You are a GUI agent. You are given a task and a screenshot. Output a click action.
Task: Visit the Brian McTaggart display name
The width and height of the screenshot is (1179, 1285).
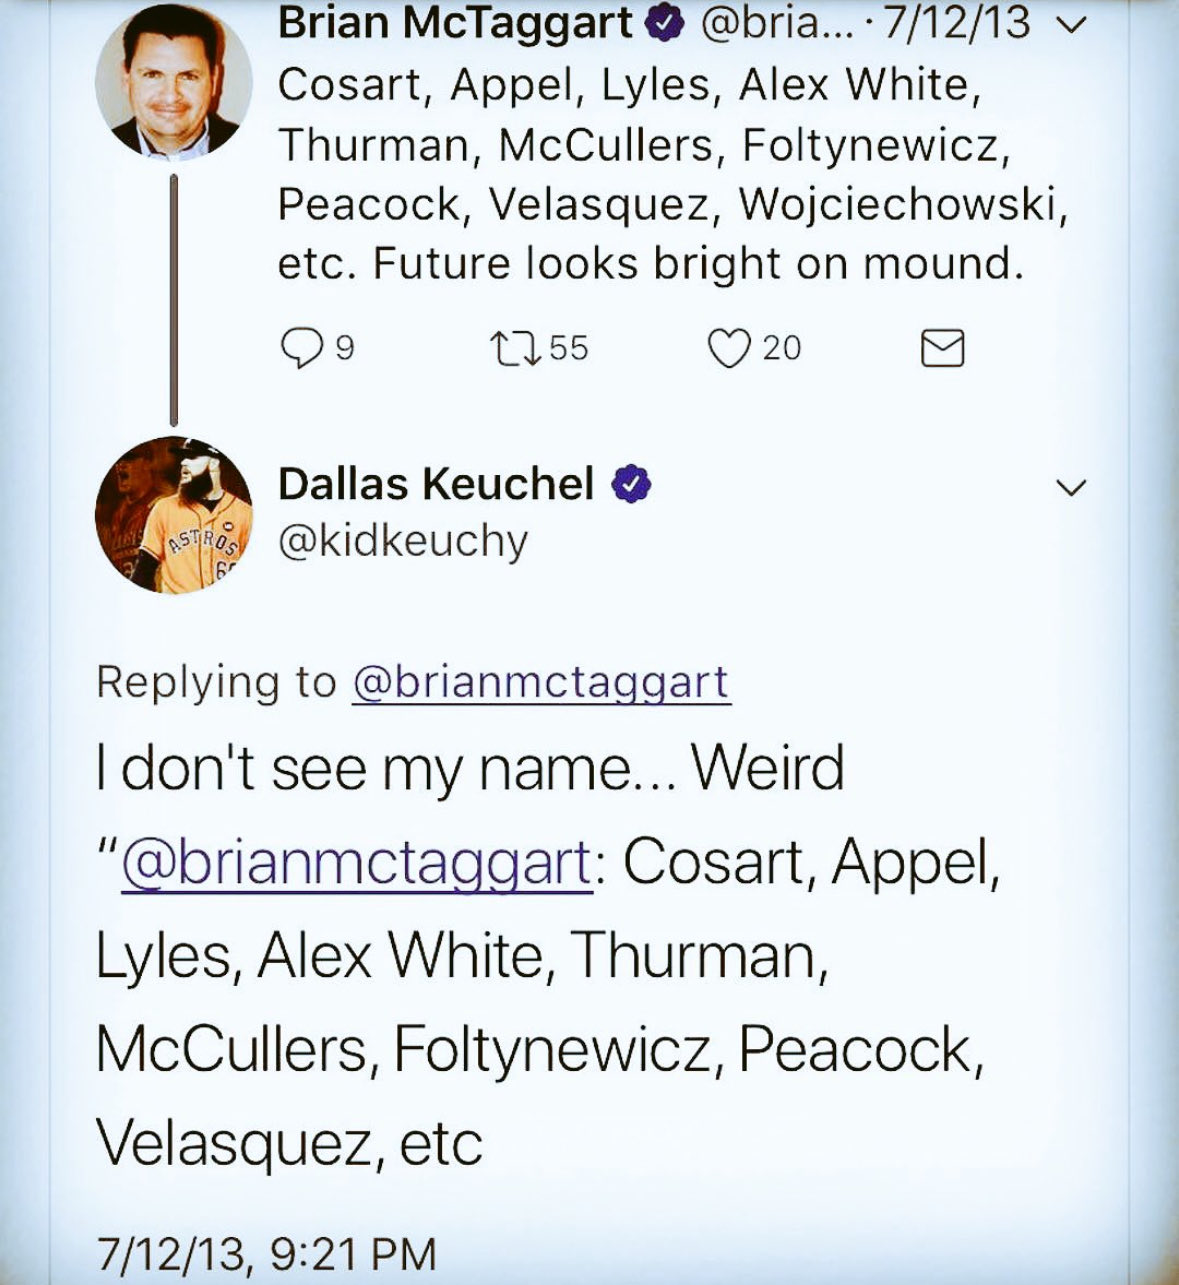456,24
